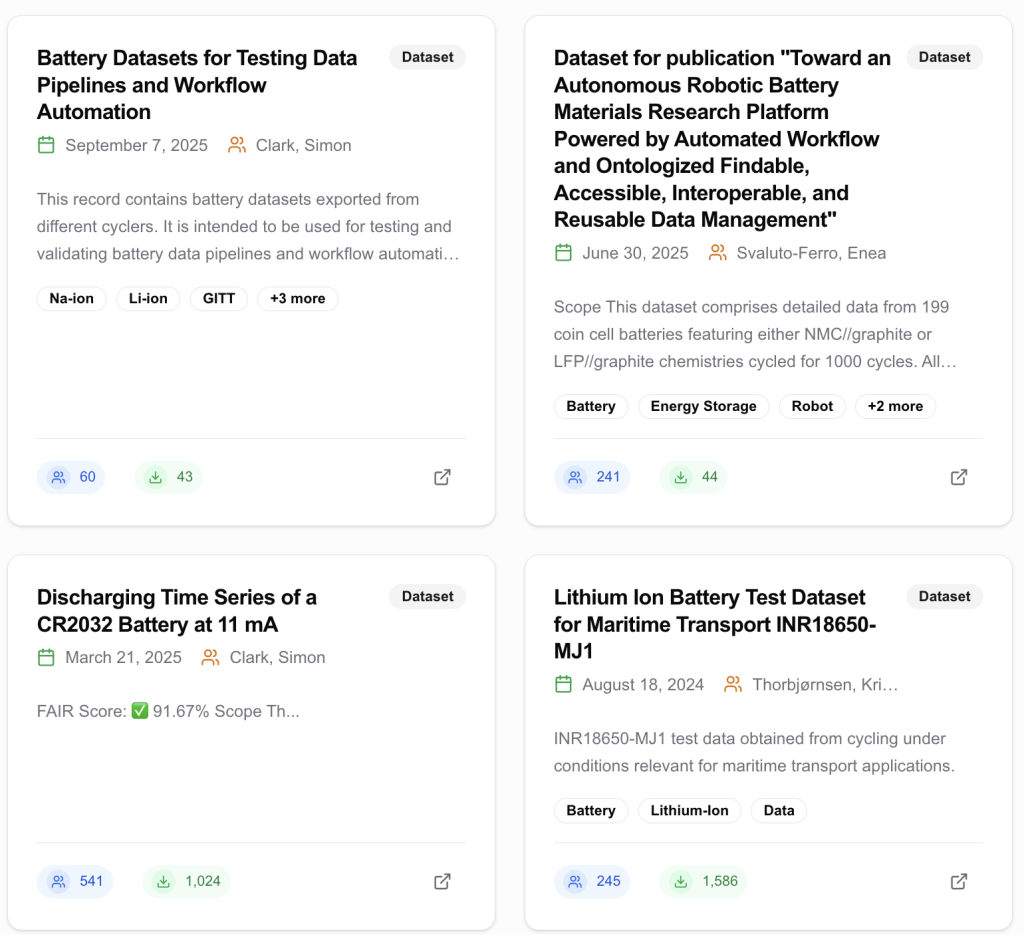
Task: Click the Energy Storage tag
Action: pos(703,406)
